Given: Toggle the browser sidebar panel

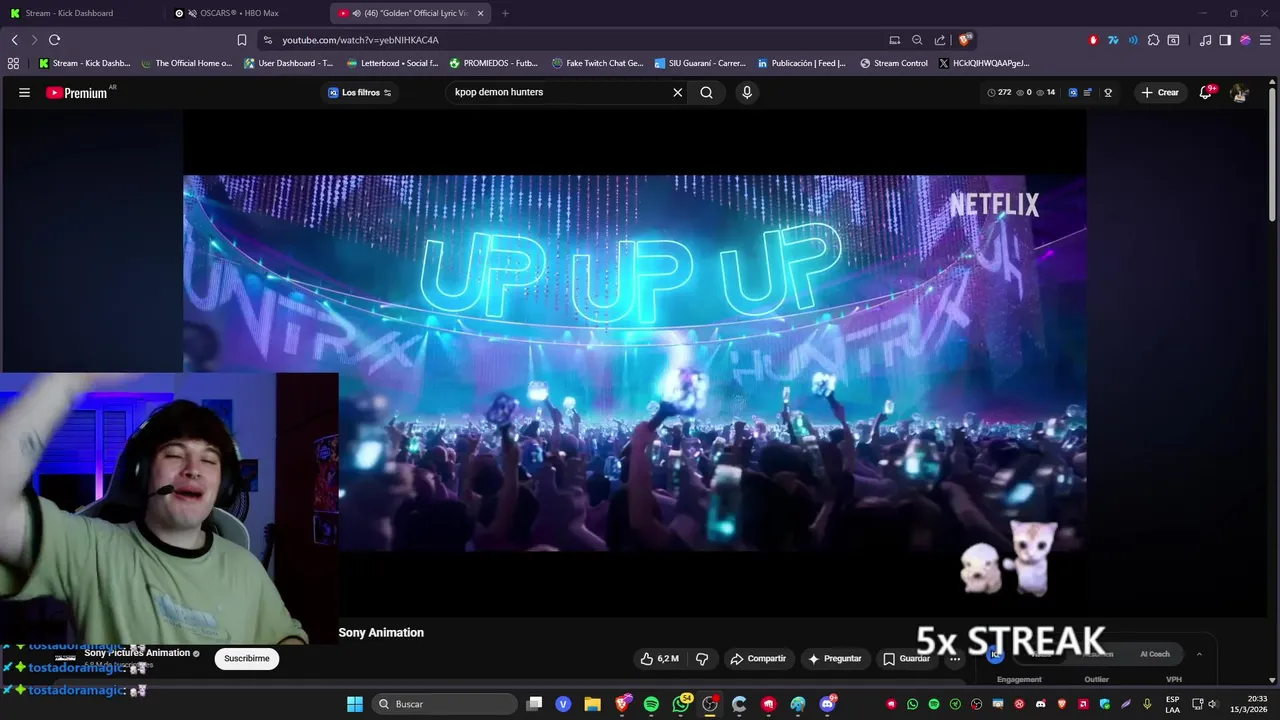Looking at the screenshot, I should coord(1225,40).
